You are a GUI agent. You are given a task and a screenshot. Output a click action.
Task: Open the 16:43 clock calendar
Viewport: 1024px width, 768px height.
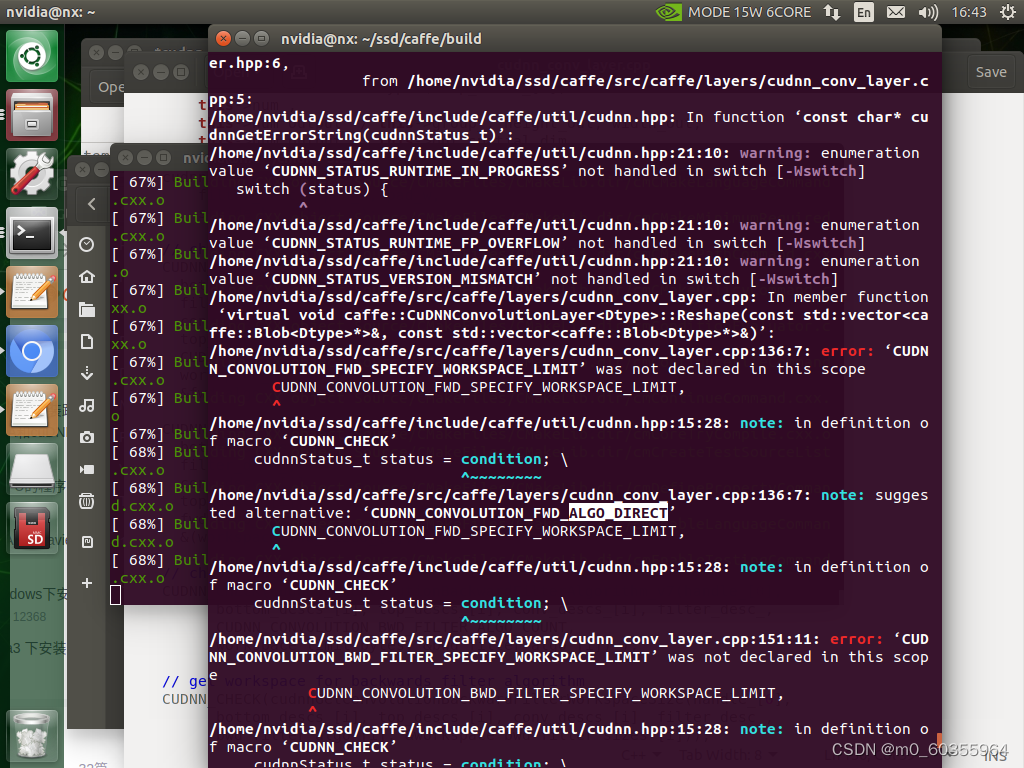[x=969, y=12]
